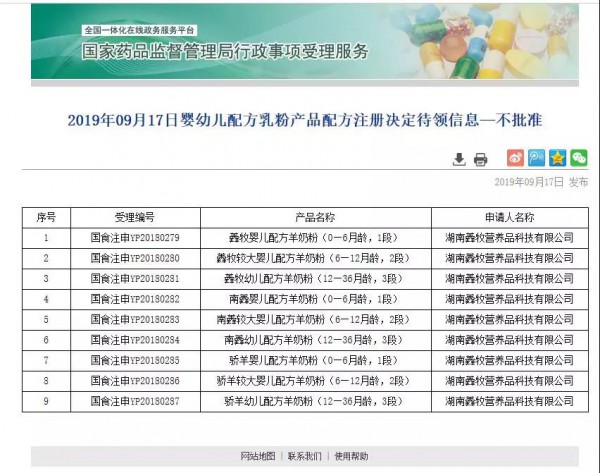The width and height of the screenshot is (600, 473).
Task: Open the 网站地图 link
Action: [x=258, y=456]
